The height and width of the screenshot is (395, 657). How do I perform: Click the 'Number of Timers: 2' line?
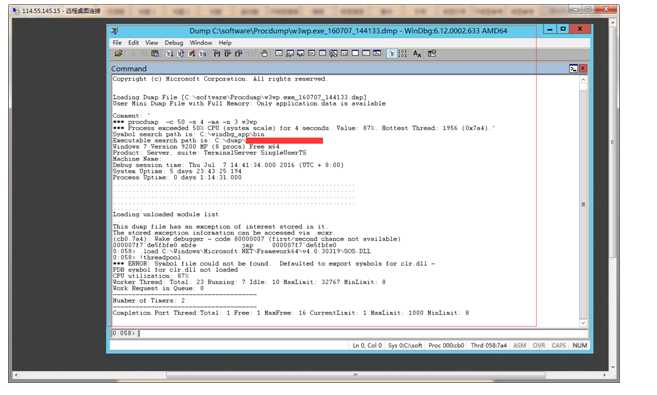(x=148, y=301)
